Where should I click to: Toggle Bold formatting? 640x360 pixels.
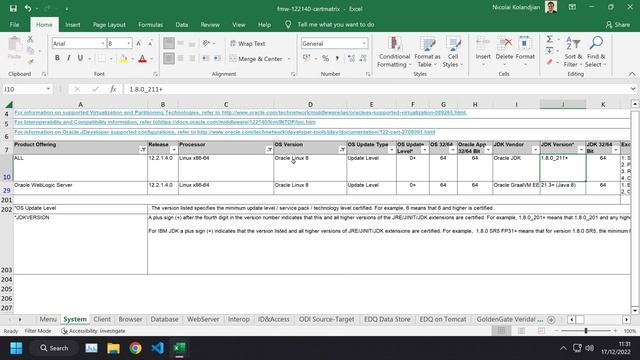[x=57, y=58]
